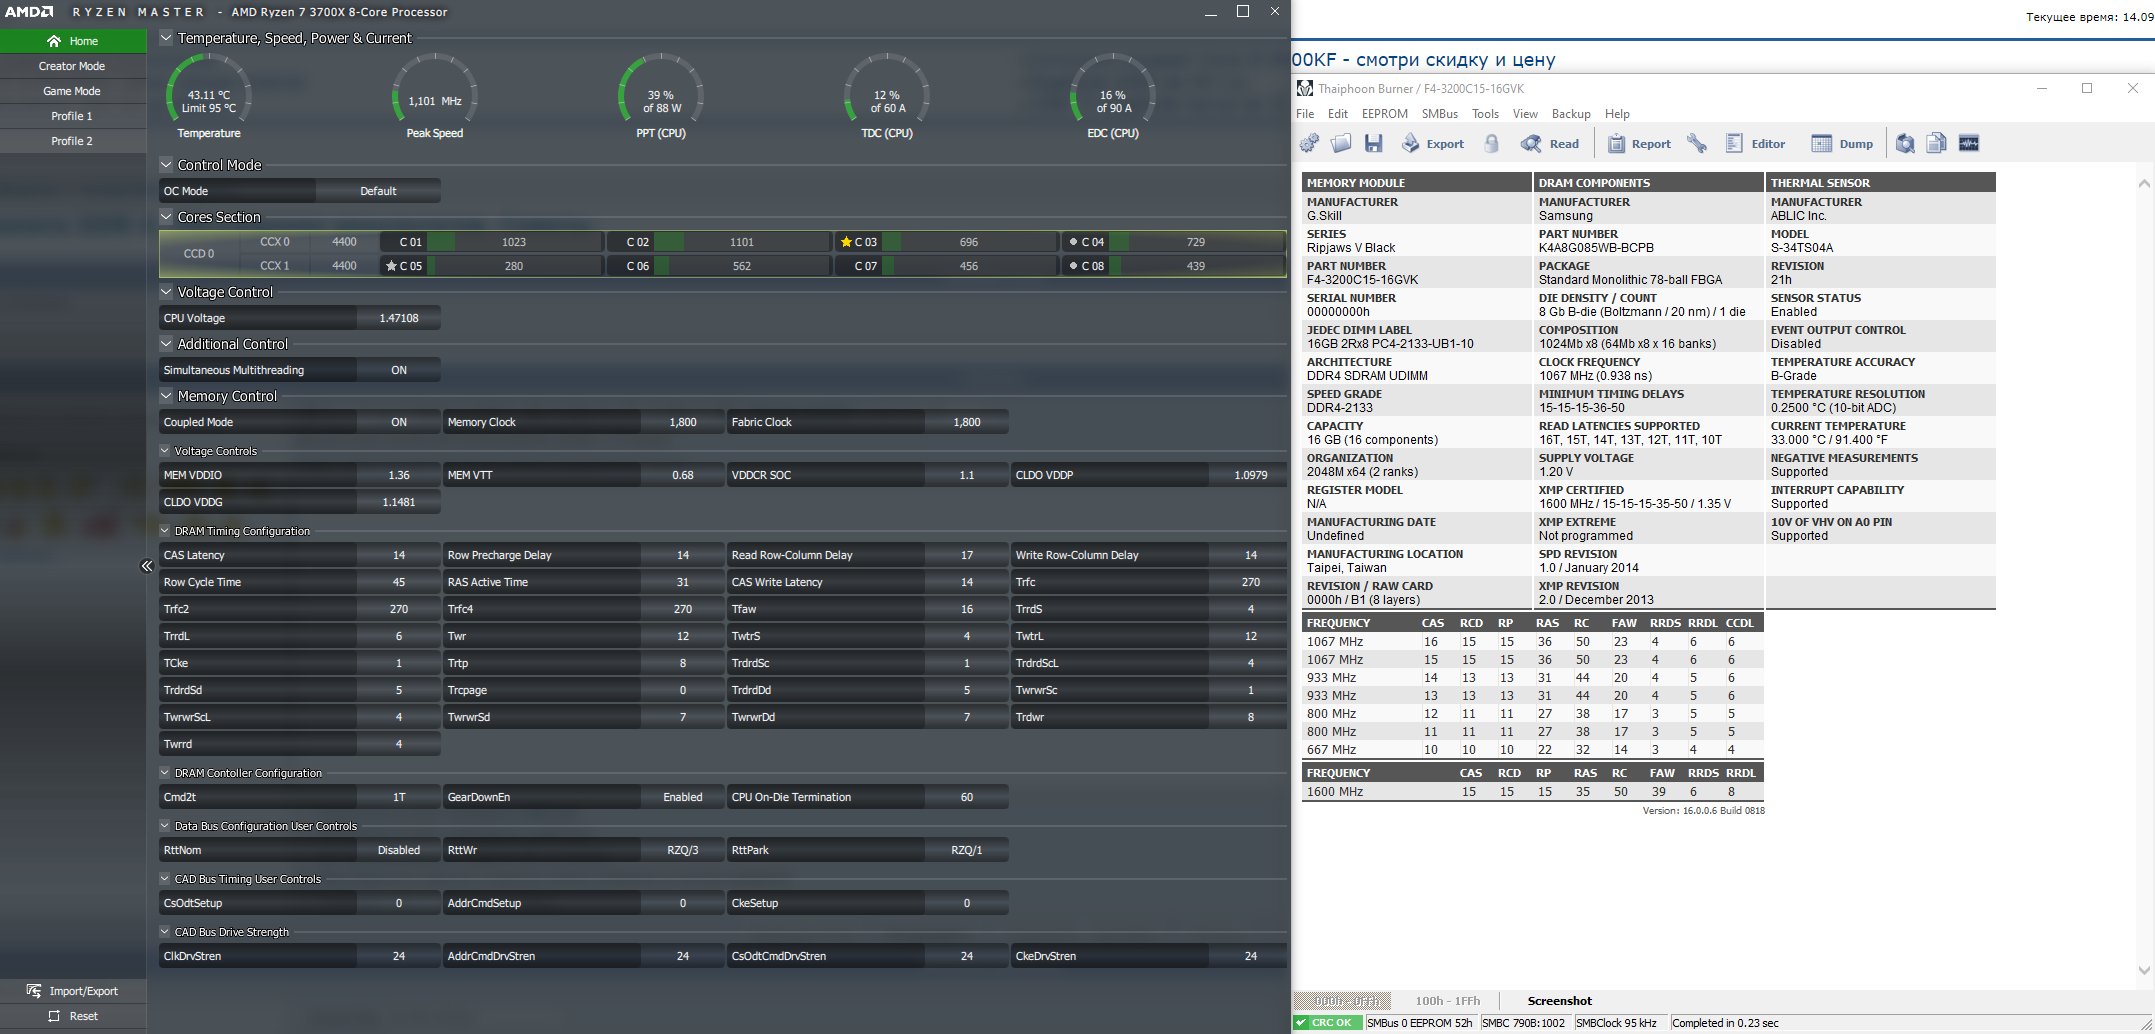Collapse CAD Bus Drive Strength section
Image resolution: width=2155 pixels, height=1034 pixels.
point(165,932)
